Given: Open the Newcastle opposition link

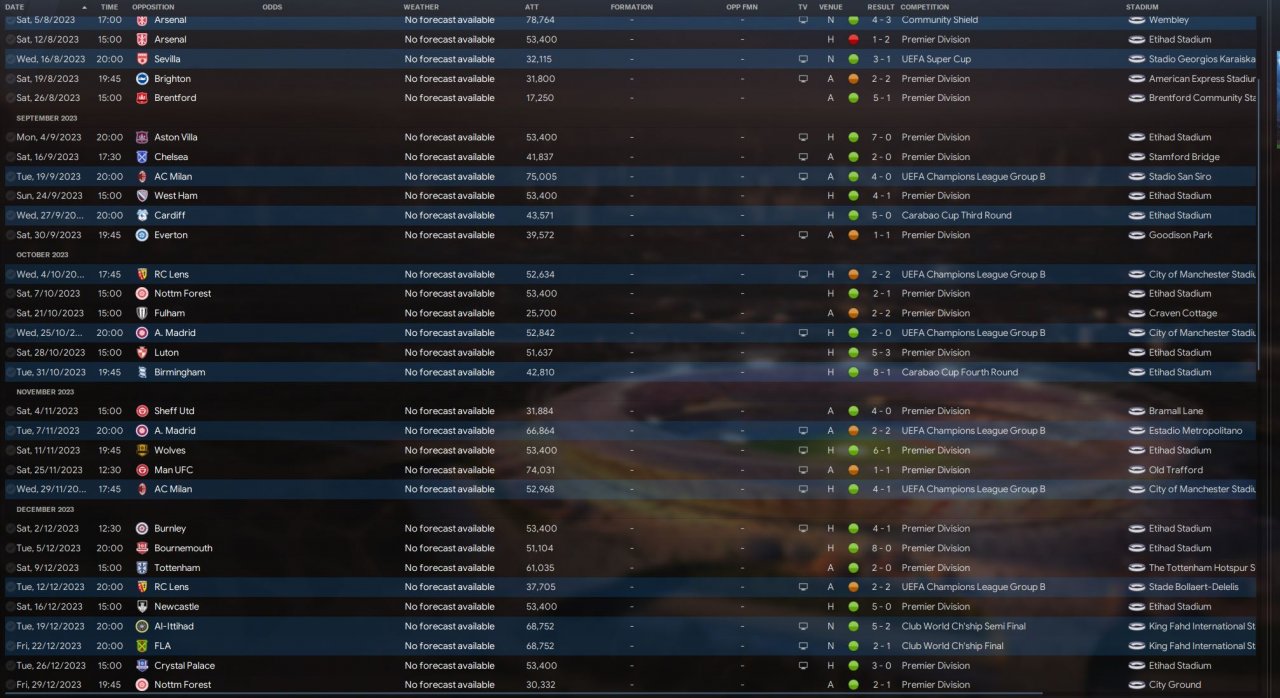Looking at the screenshot, I should tap(176, 606).
